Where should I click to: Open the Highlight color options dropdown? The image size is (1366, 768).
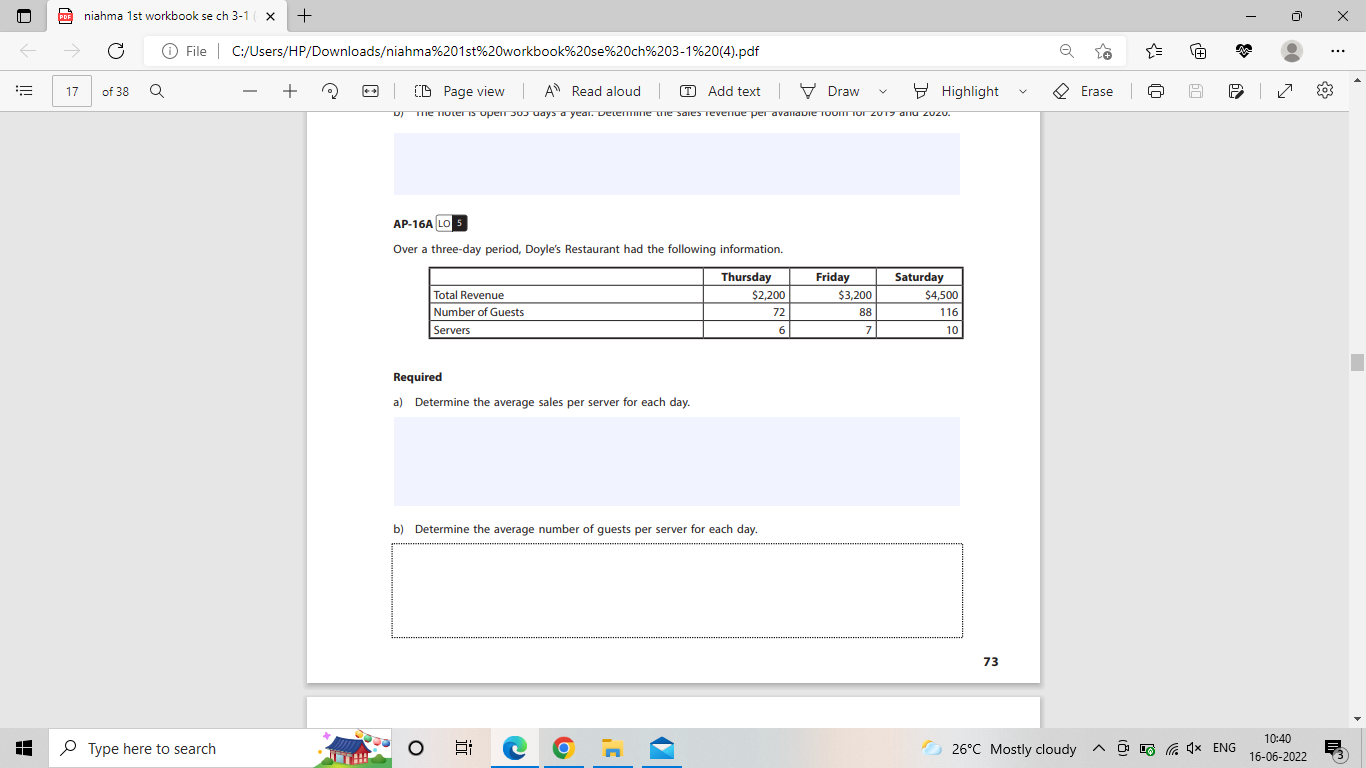[1022, 91]
